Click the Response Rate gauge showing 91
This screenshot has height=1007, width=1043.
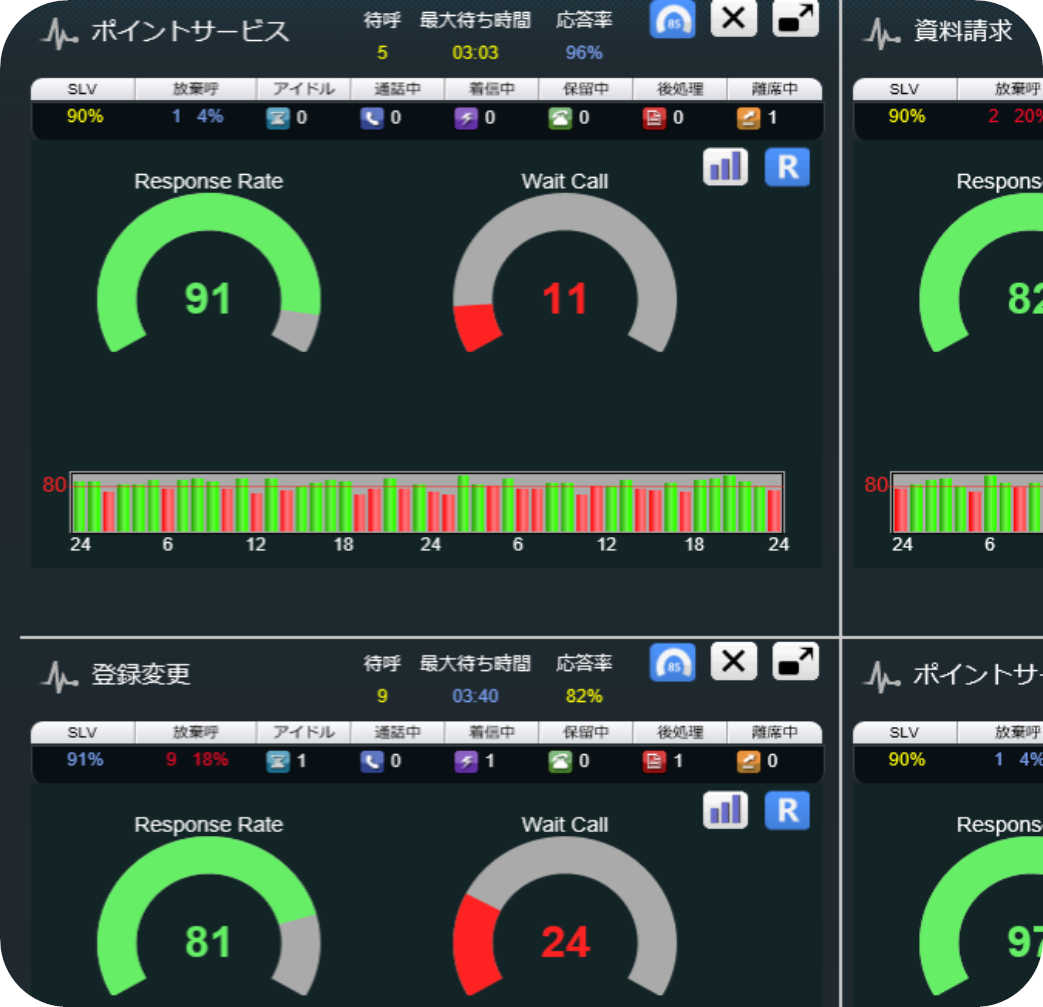(209, 273)
